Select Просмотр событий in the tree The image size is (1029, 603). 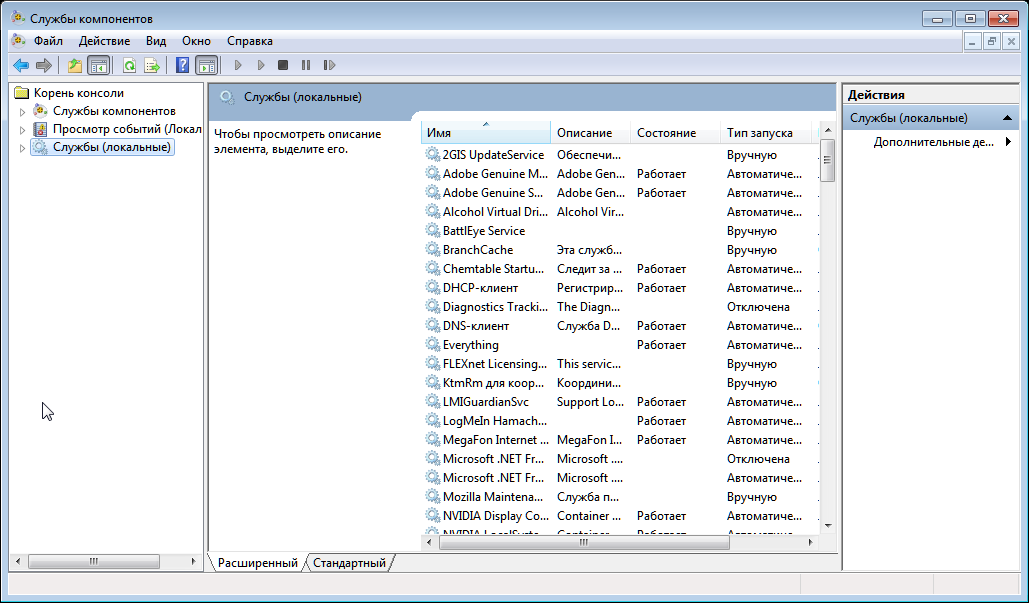127,129
